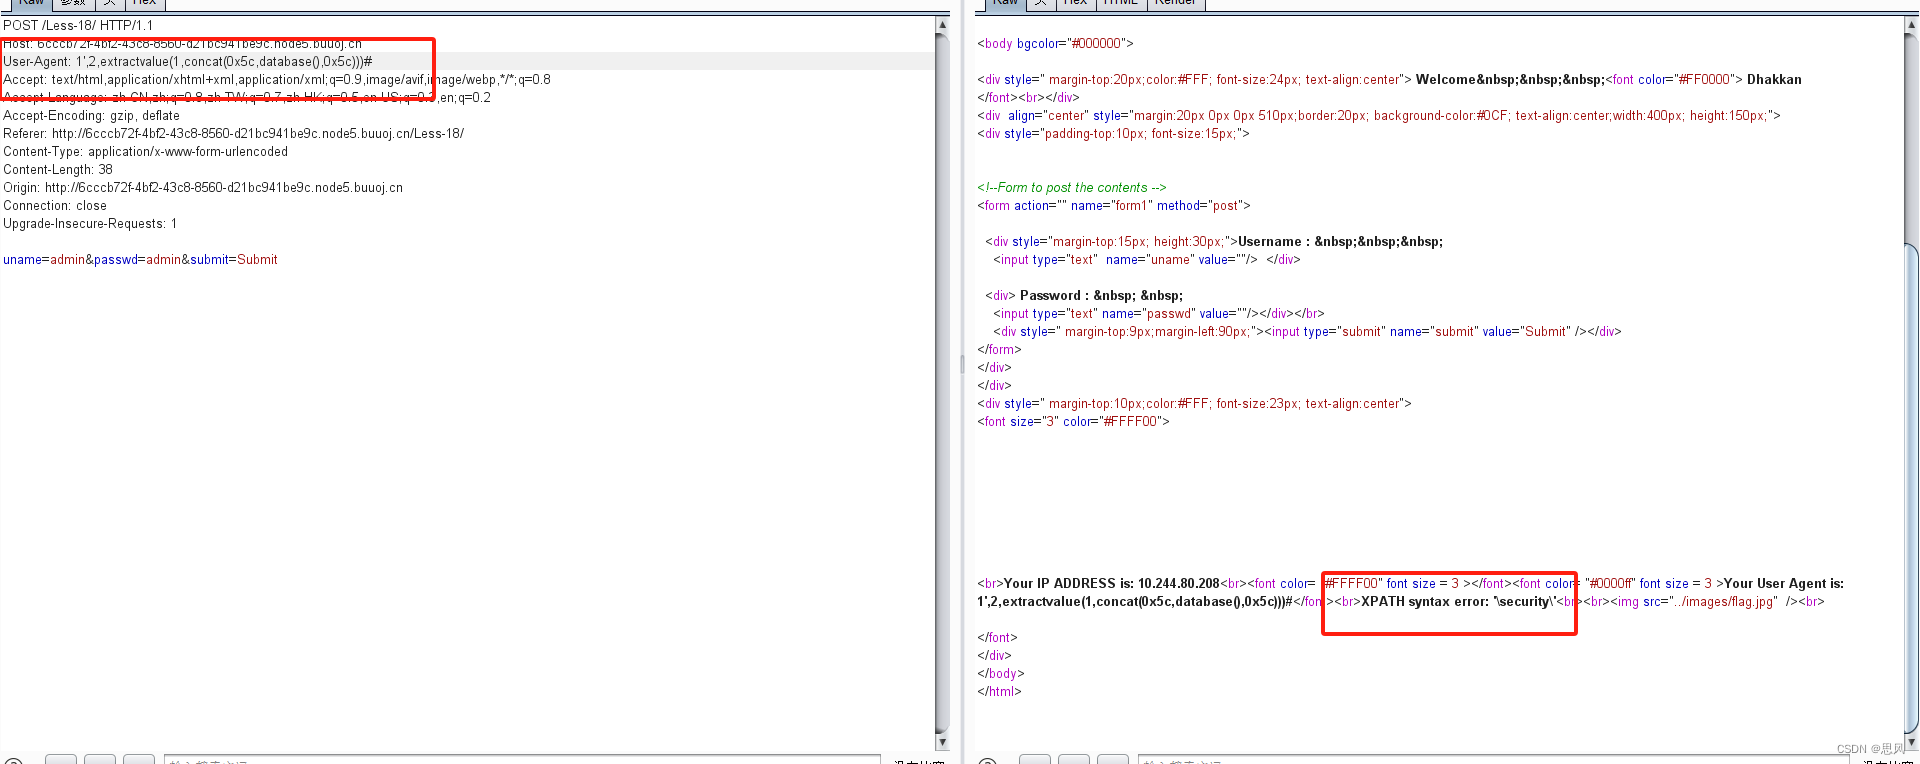Click response pane scroll-down arrow
Screen dimensions: 1920x764
click(x=1912, y=742)
